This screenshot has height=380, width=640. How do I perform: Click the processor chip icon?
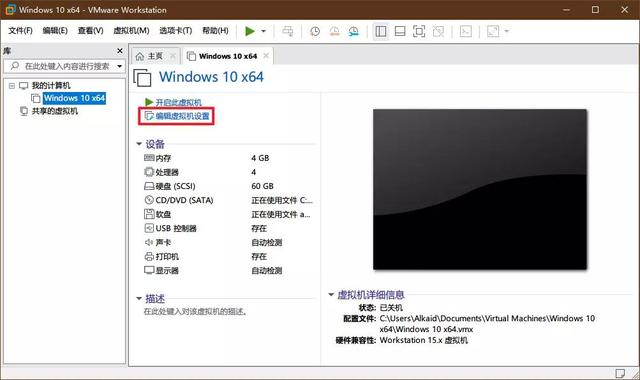pos(149,172)
